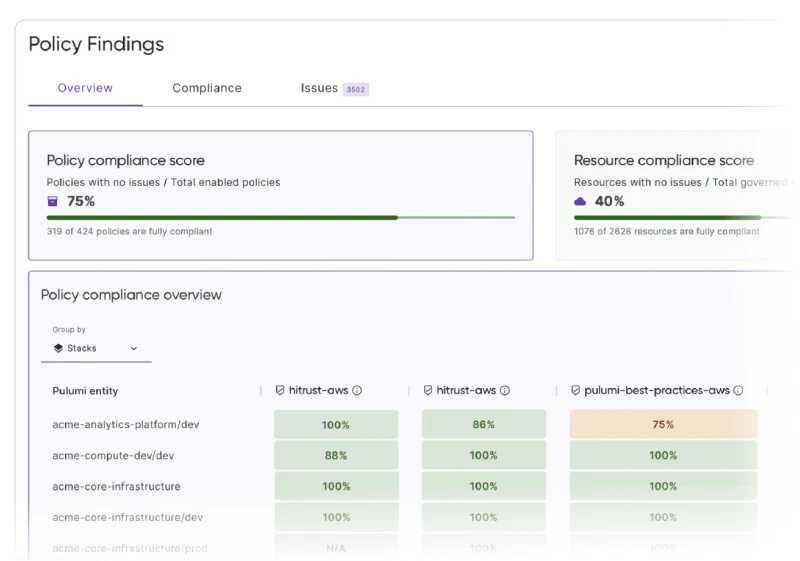Click the 88% cell for acme-compute-dev/dev
Viewport: 800px width, 561px height.
pos(336,455)
